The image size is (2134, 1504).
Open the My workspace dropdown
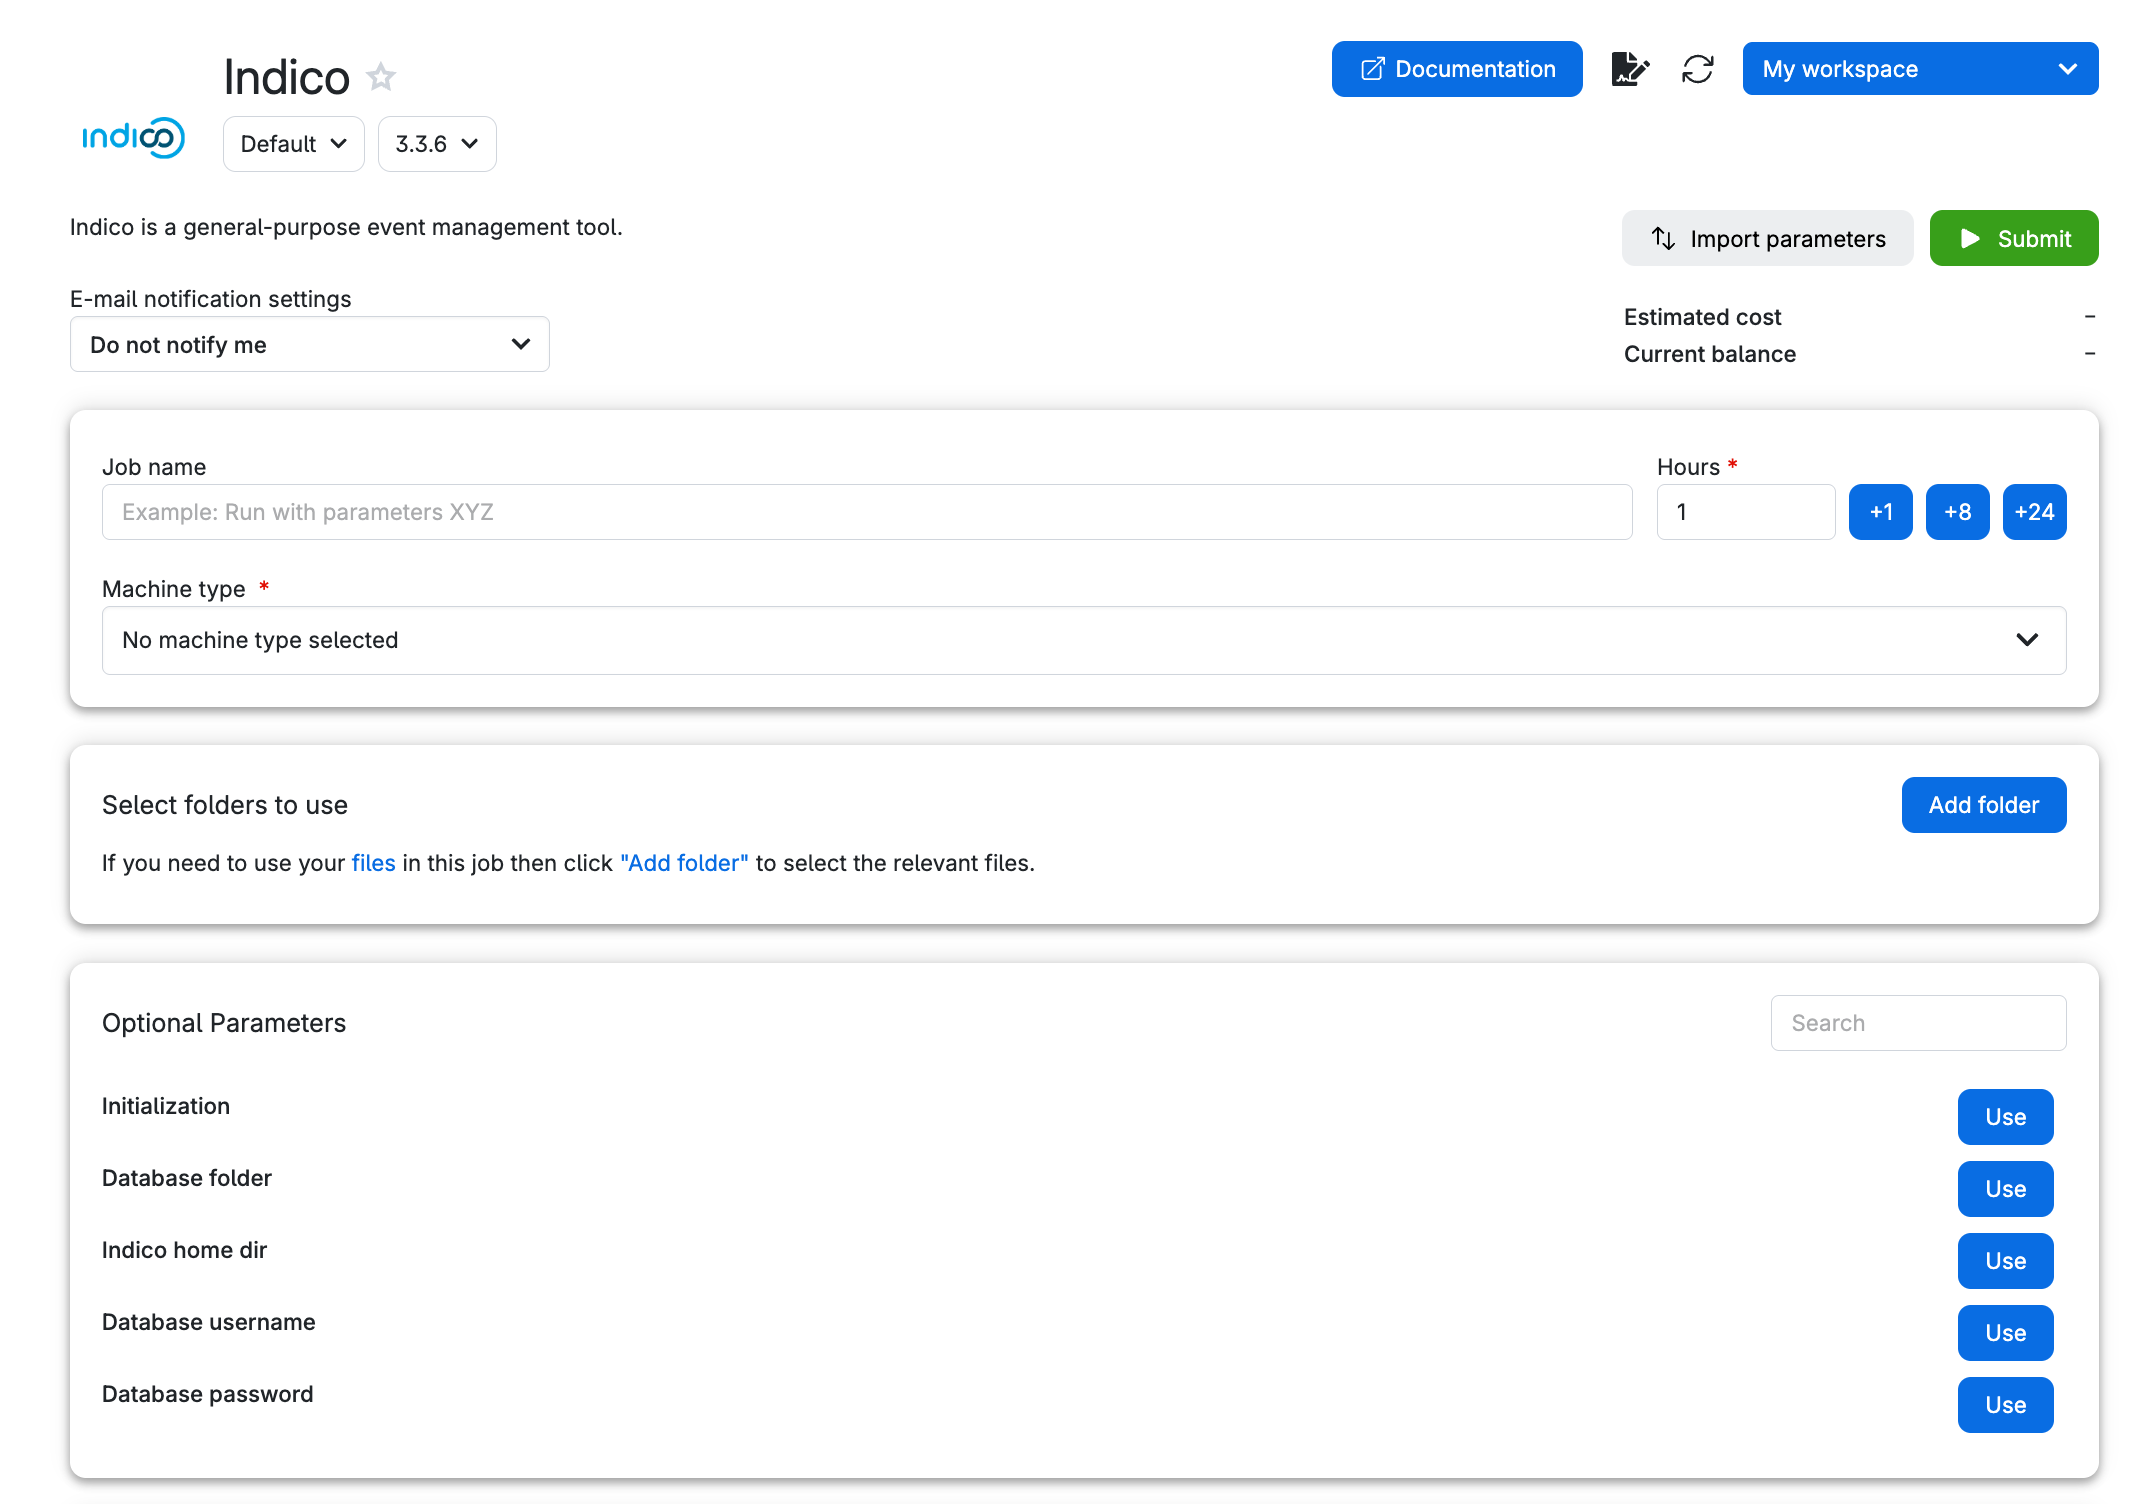(x=1920, y=69)
